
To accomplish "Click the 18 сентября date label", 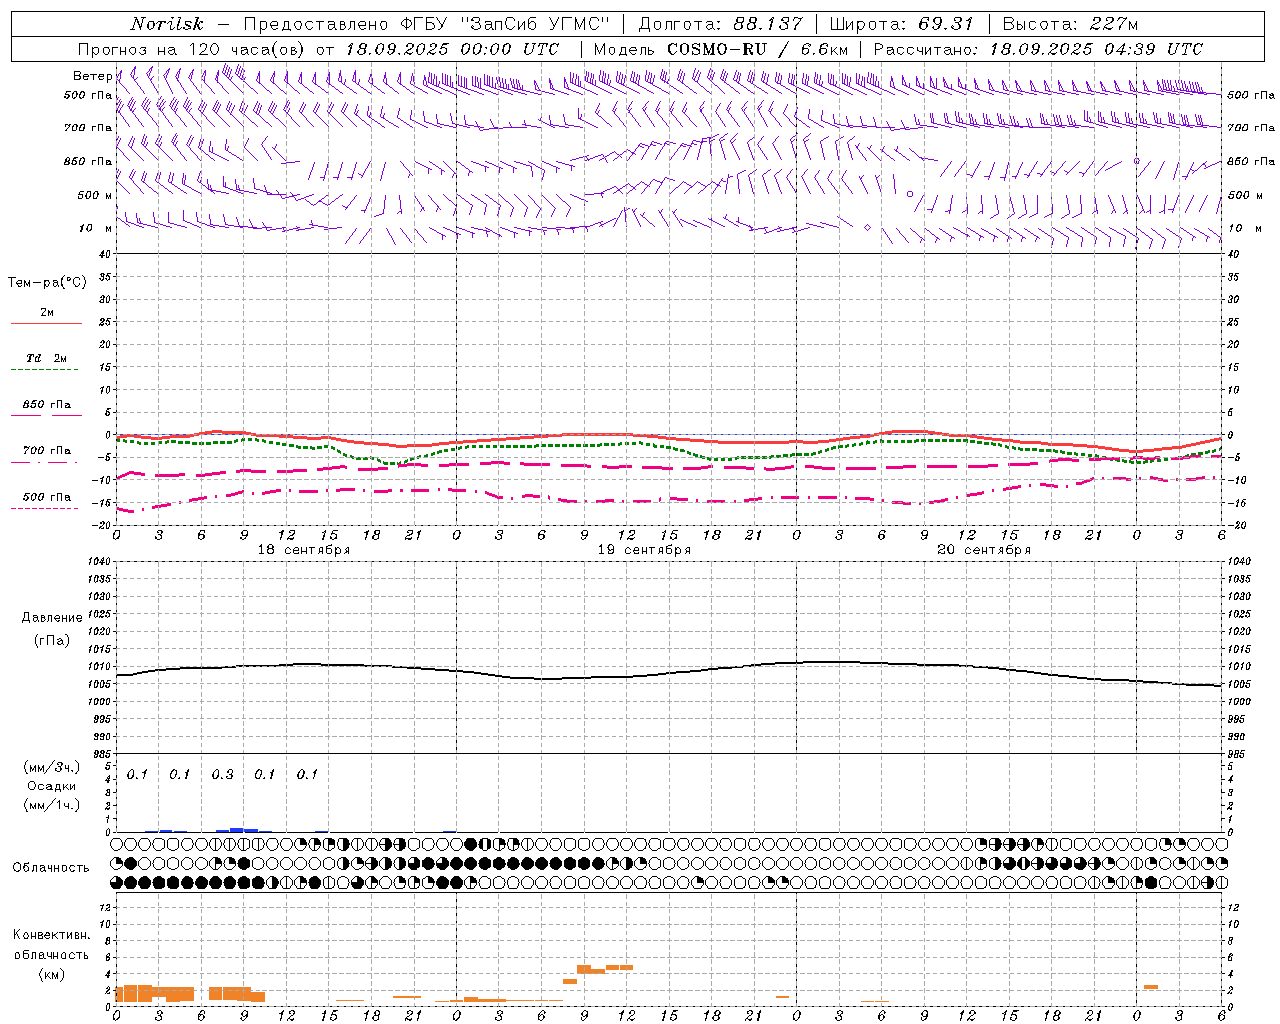I will (304, 550).
